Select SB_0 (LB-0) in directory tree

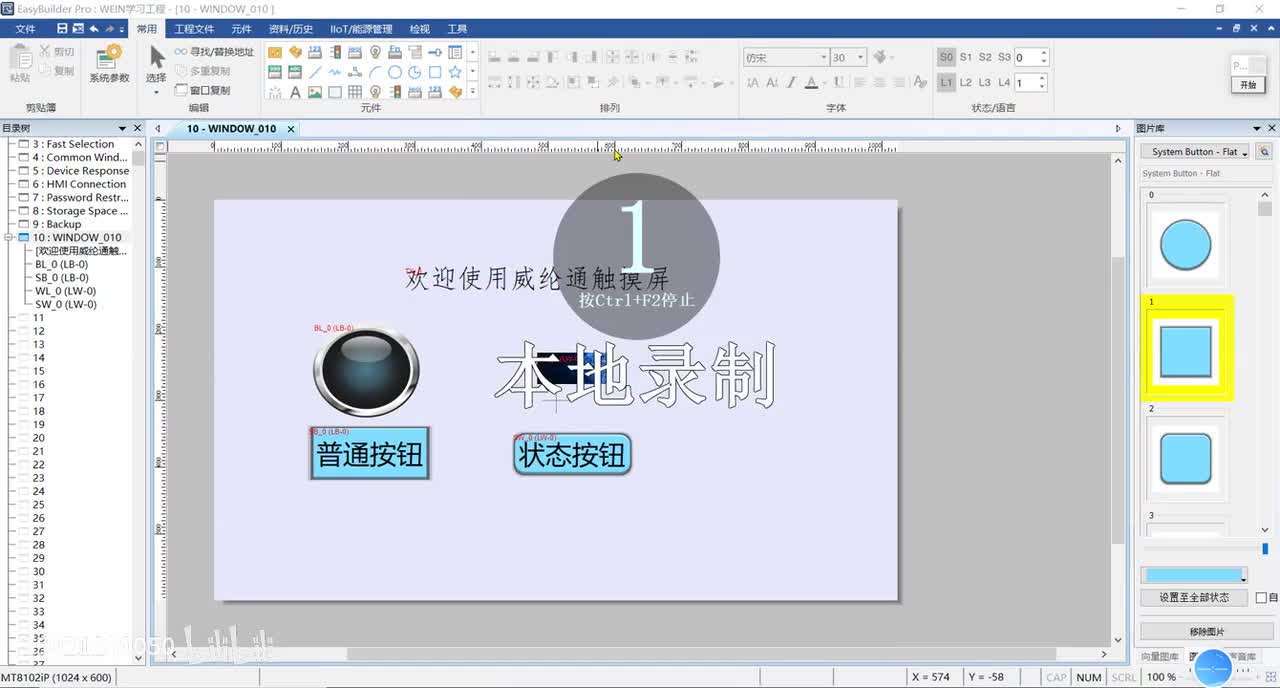[62, 278]
